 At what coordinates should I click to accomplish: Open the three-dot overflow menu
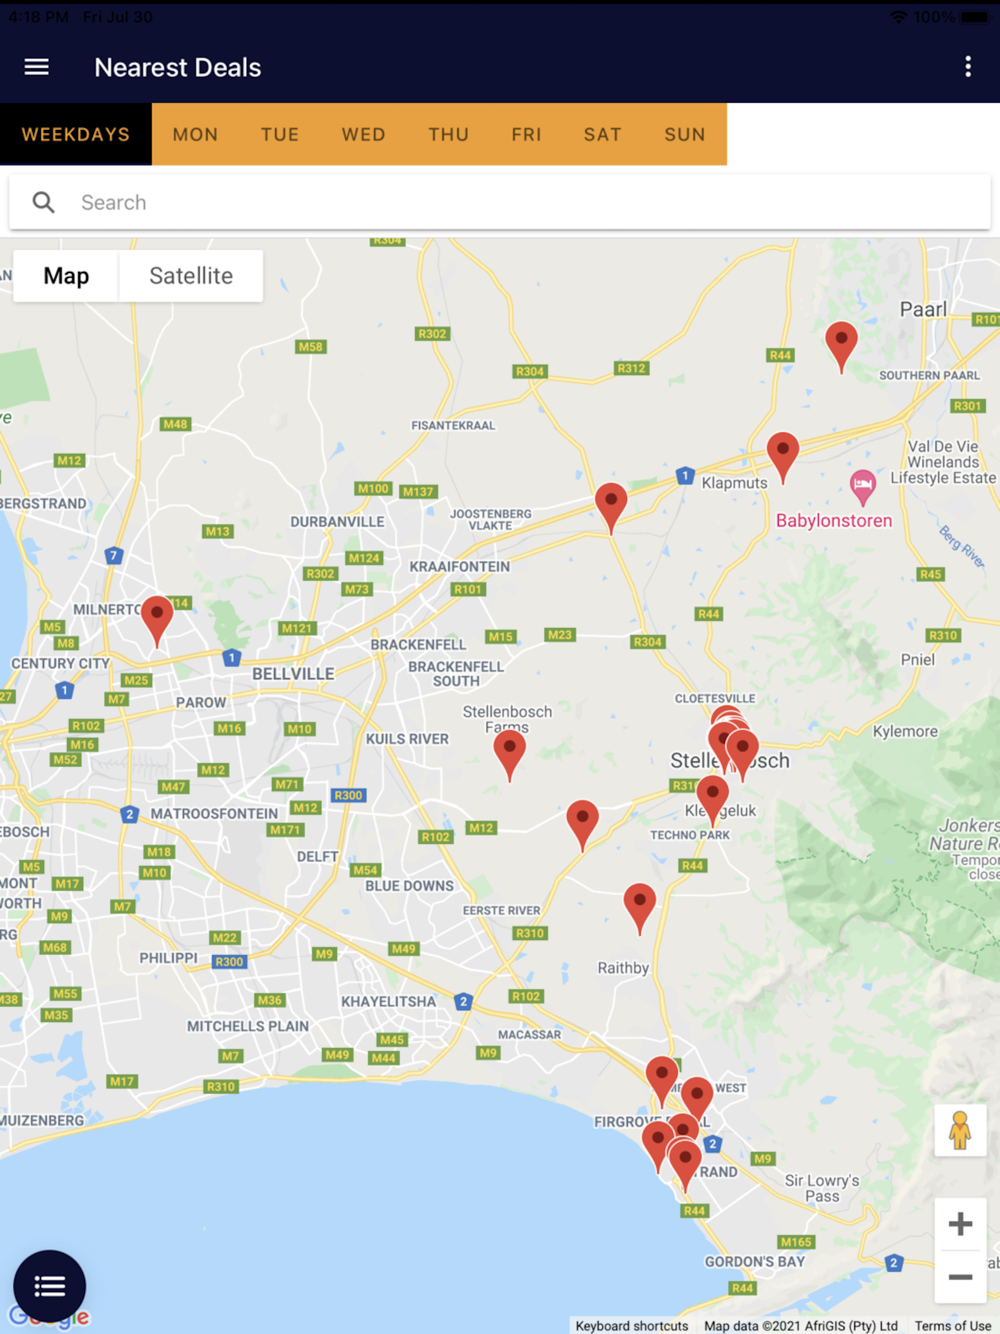pyautogui.click(x=967, y=67)
